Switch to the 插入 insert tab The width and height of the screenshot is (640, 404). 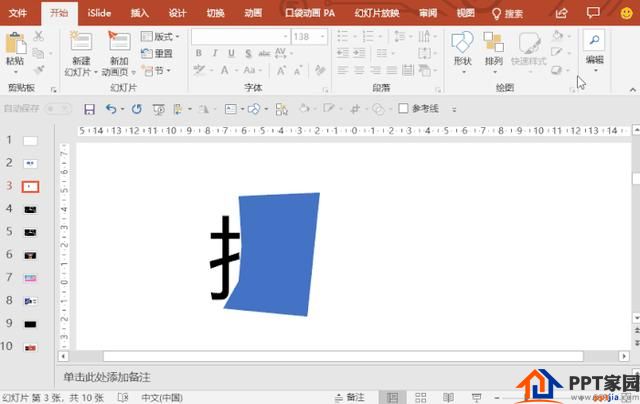point(140,13)
